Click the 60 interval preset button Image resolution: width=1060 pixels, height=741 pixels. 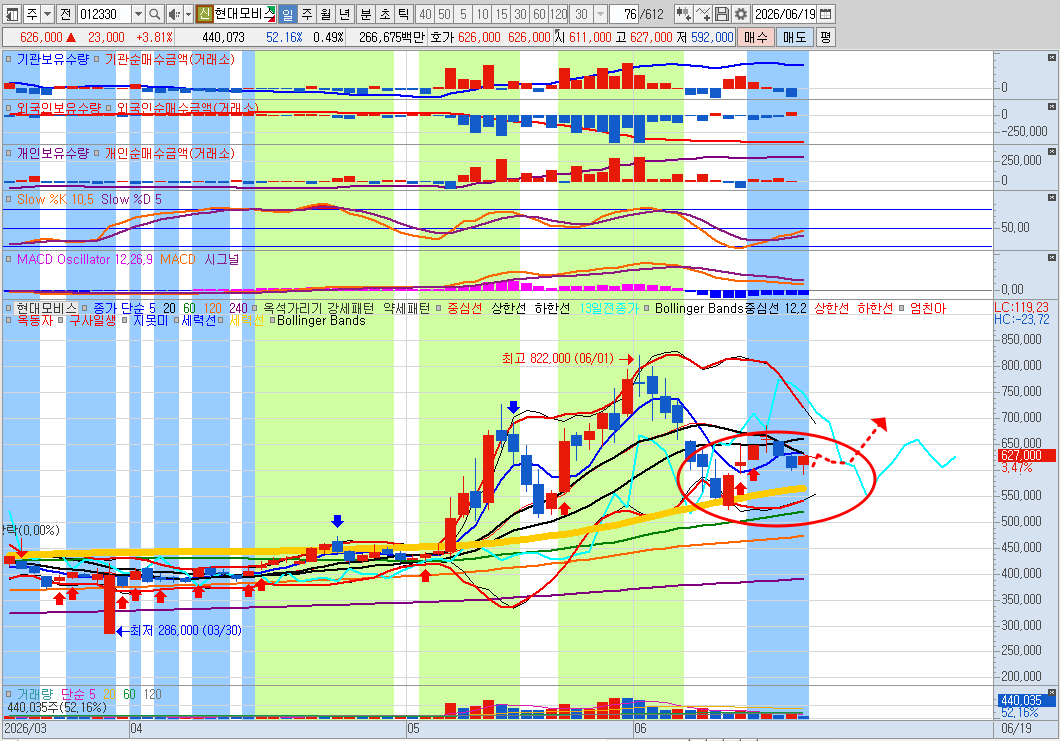pos(539,14)
